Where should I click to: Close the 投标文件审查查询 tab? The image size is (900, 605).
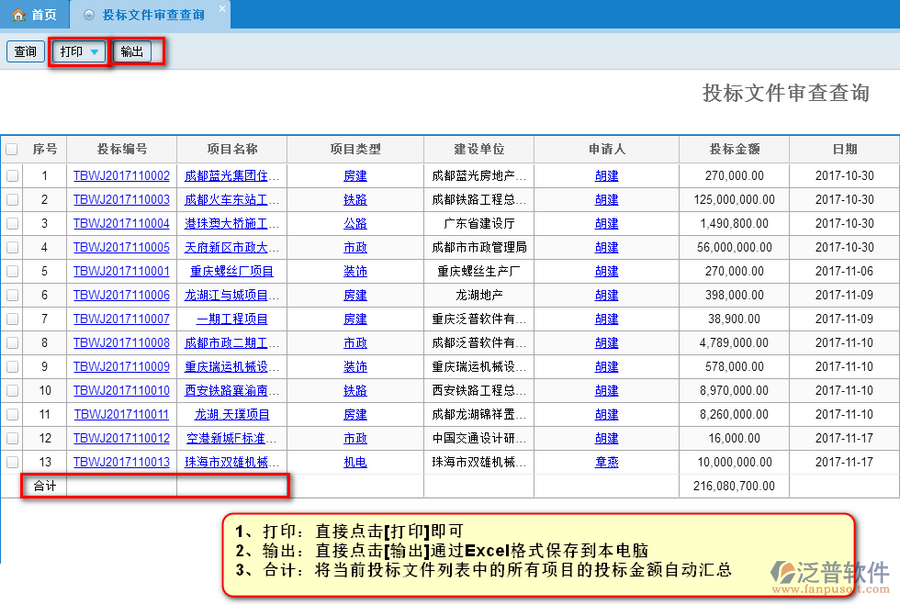222,8
